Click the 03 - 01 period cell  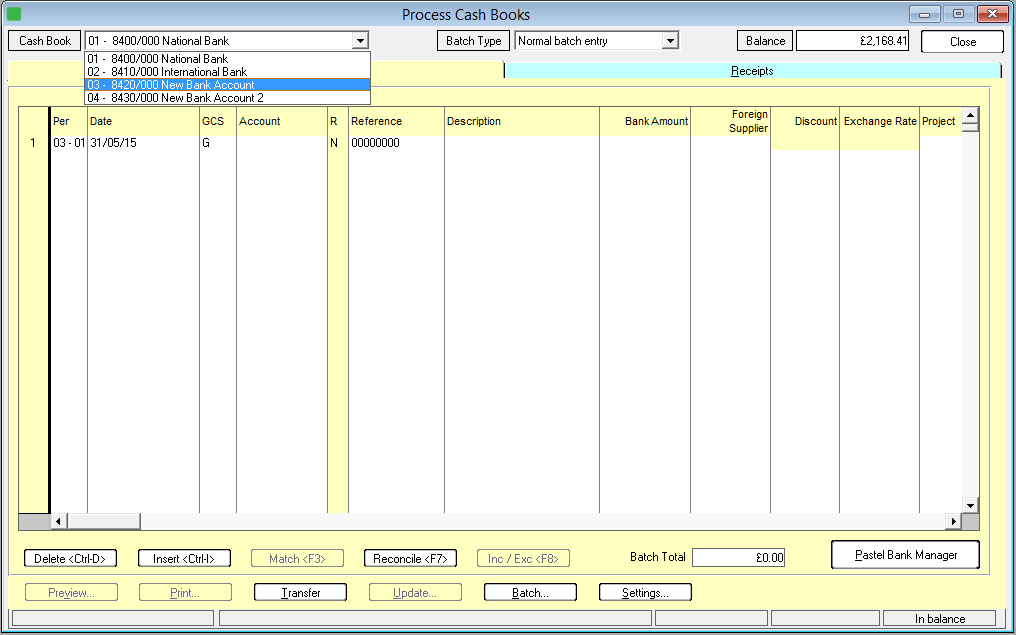point(69,143)
